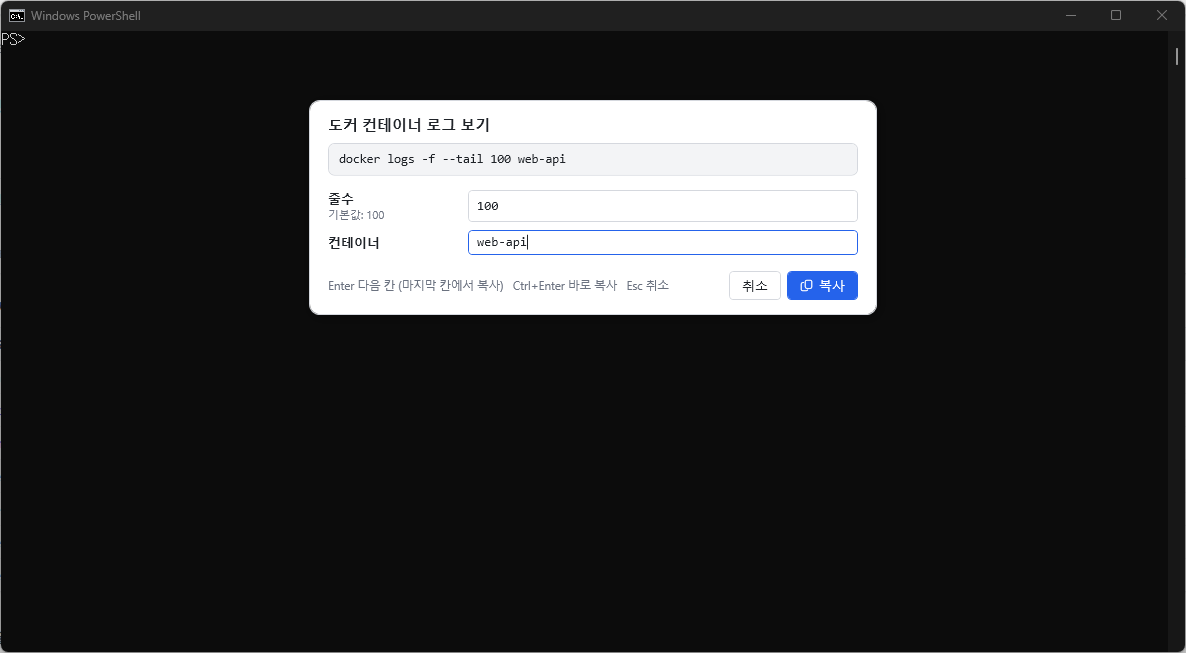Click the PowerShell vertical scrollbar thumb
1186x653 pixels.
point(1177,57)
